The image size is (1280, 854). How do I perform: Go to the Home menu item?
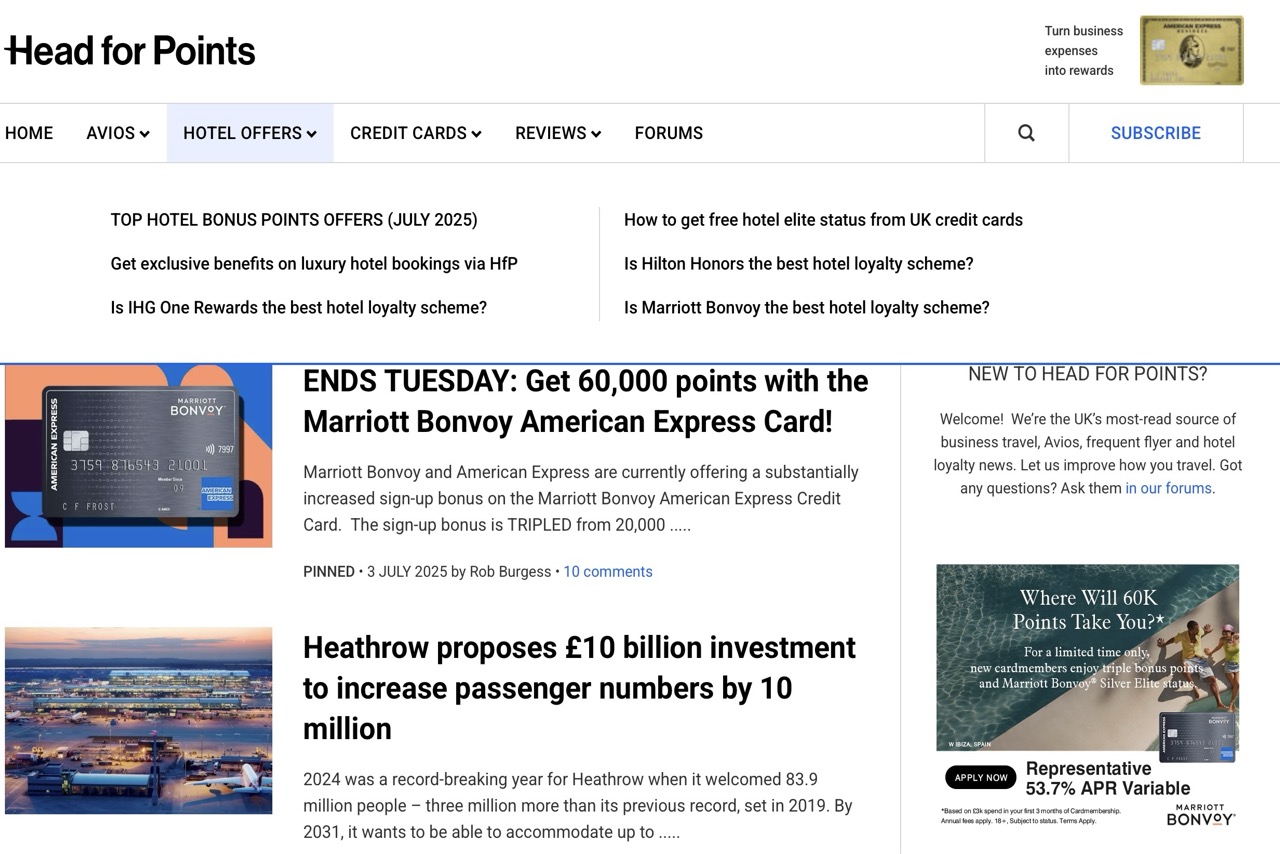coord(29,133)
